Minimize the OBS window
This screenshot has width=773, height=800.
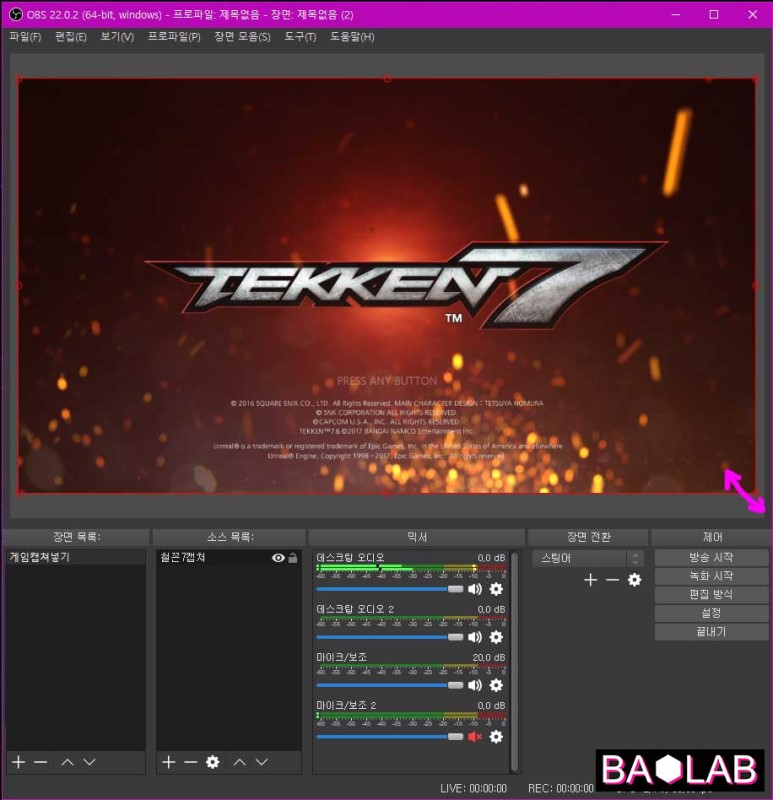[x=676, y=14]
